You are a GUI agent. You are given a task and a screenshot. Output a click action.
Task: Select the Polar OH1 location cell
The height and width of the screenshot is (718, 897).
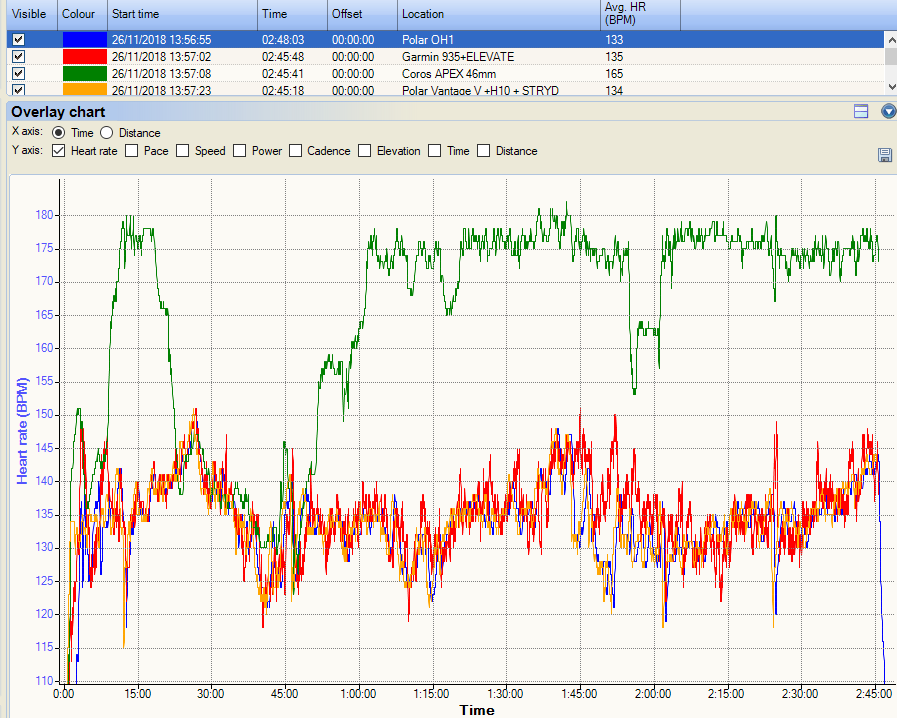[x=427, y=40]
